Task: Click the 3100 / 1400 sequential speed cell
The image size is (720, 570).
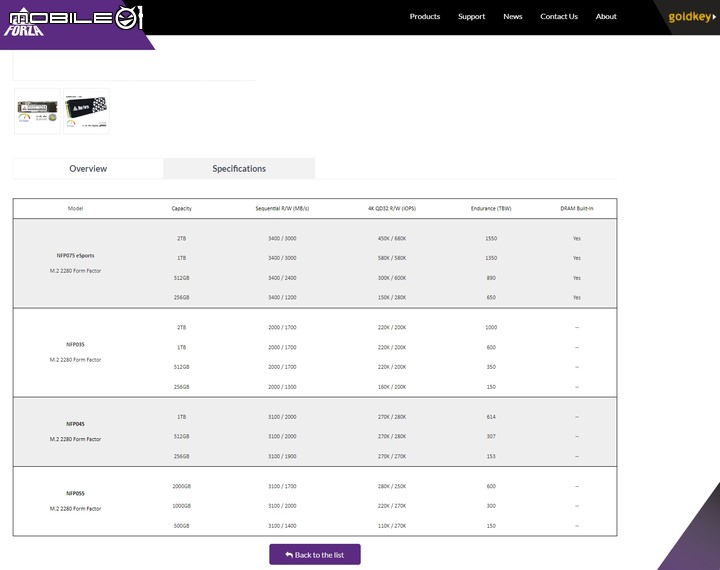Action: [282, 526]
